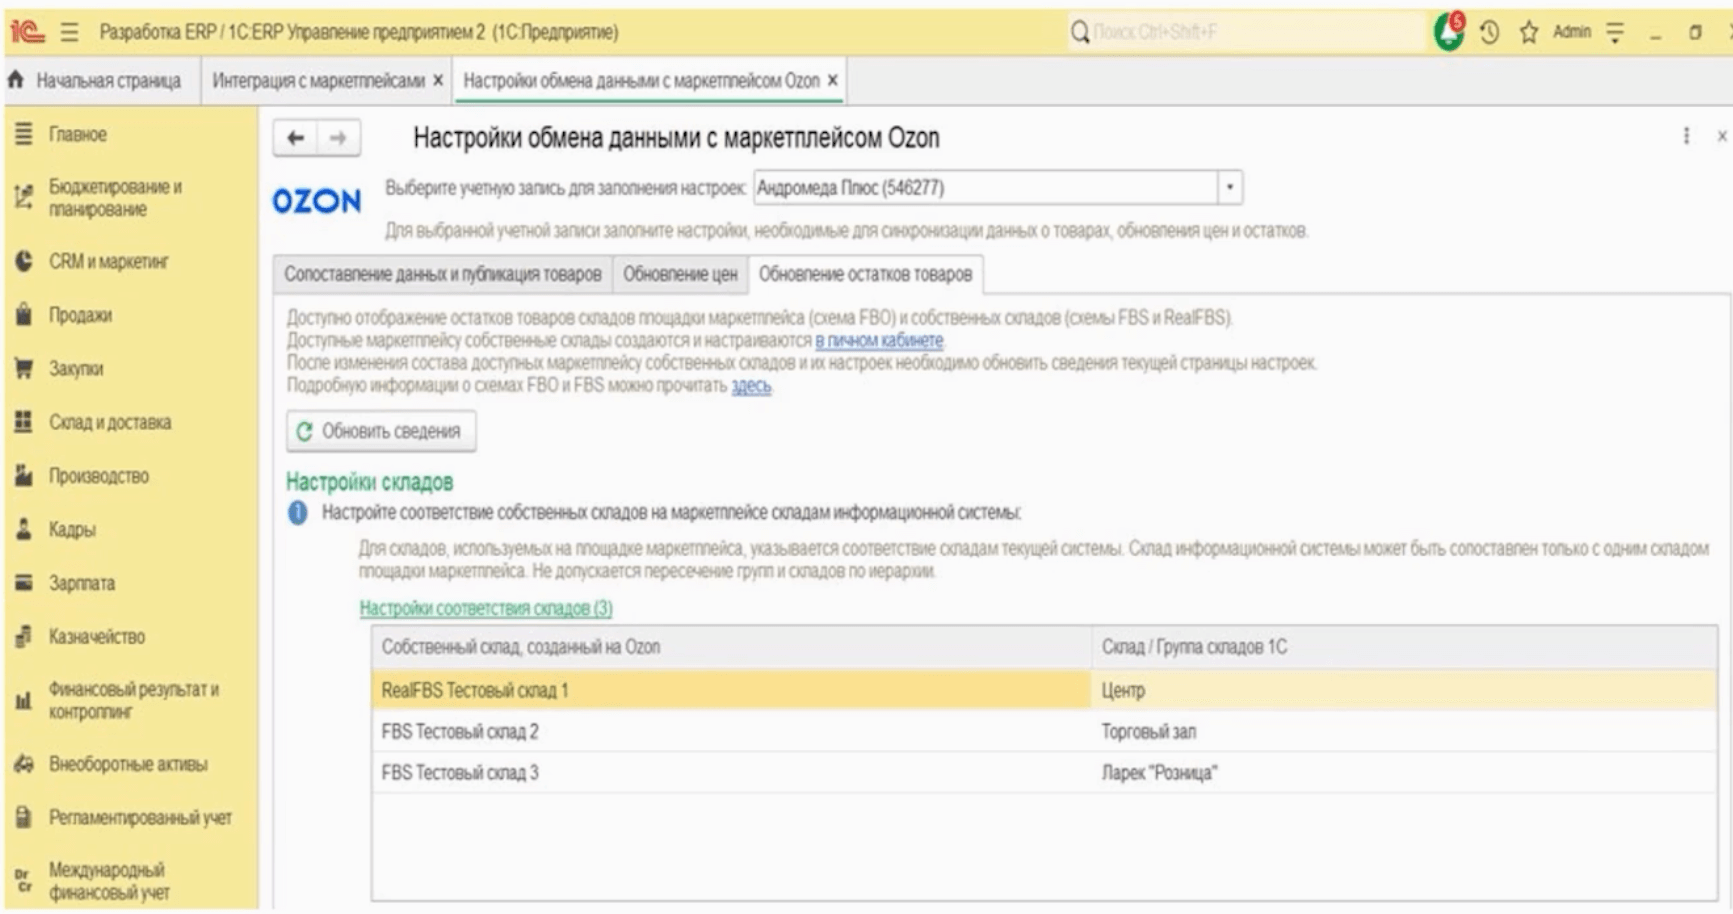Close the Ozon settings window tab

833,80
